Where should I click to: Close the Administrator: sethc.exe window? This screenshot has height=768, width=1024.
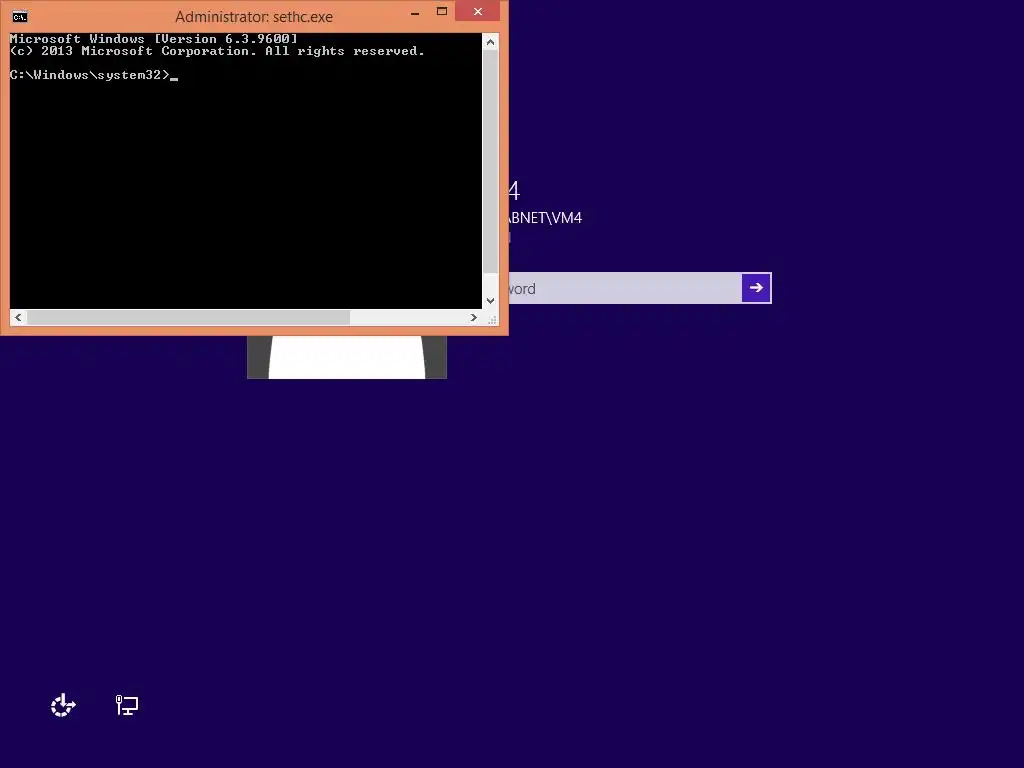[478, 12]
